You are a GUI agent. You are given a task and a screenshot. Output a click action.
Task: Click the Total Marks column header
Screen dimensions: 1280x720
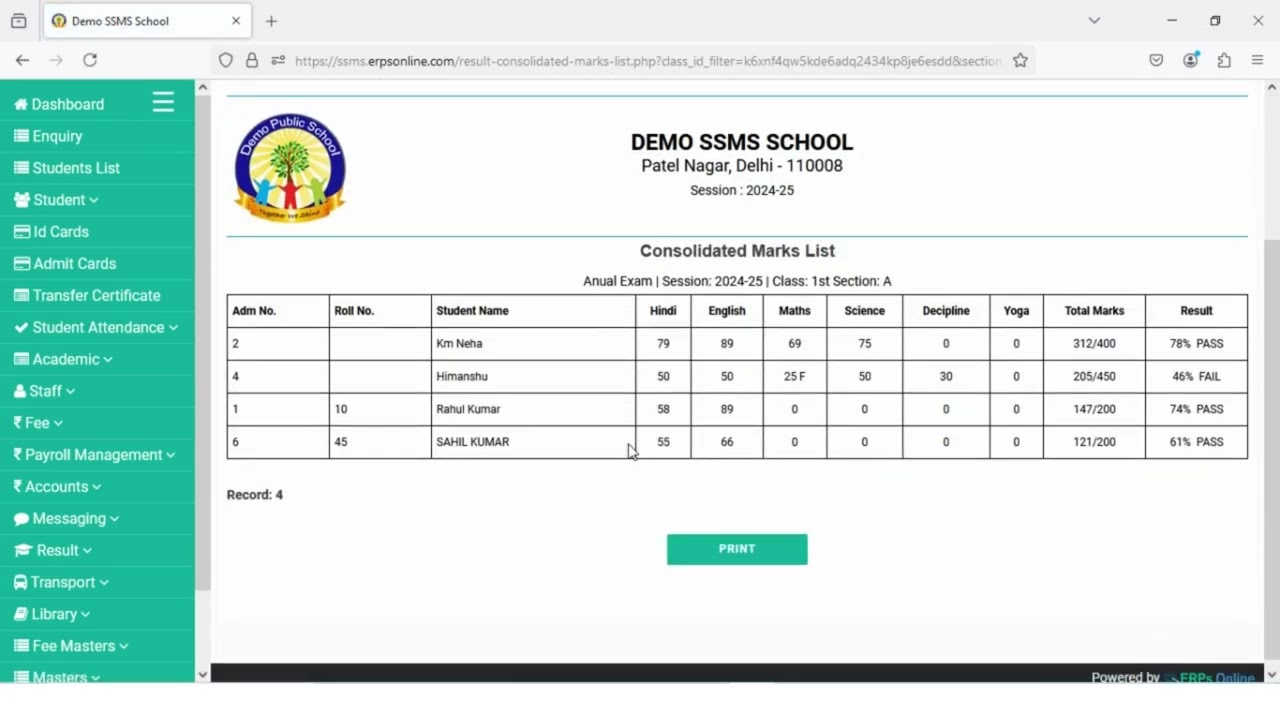(x=1094, y=311)
